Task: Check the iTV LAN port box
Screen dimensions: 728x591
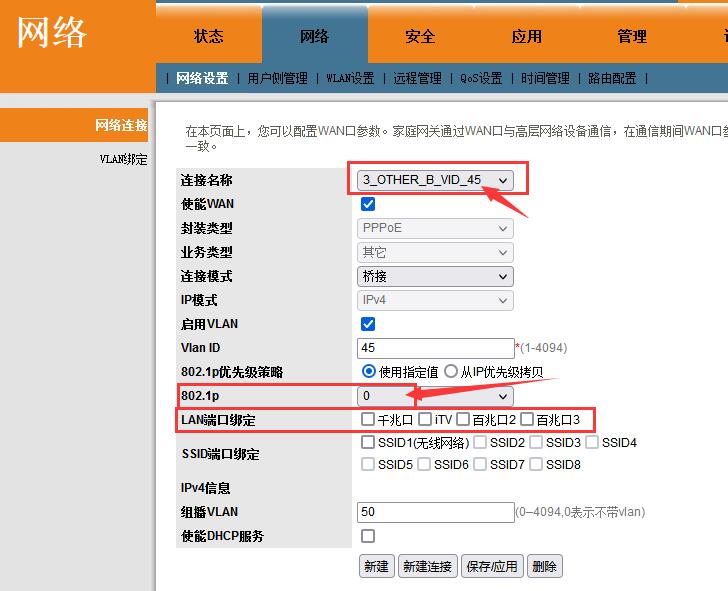Action: click(x=425, y=419)
